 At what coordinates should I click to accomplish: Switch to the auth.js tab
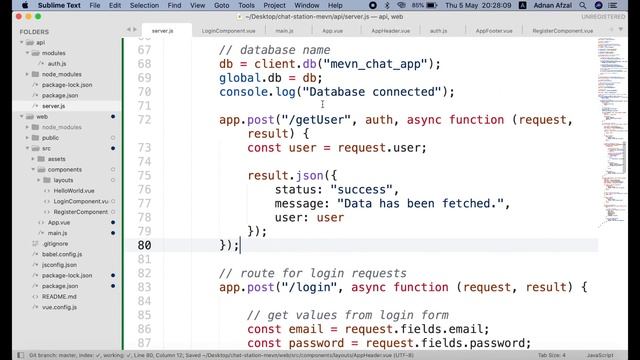(x=438, y=31)
